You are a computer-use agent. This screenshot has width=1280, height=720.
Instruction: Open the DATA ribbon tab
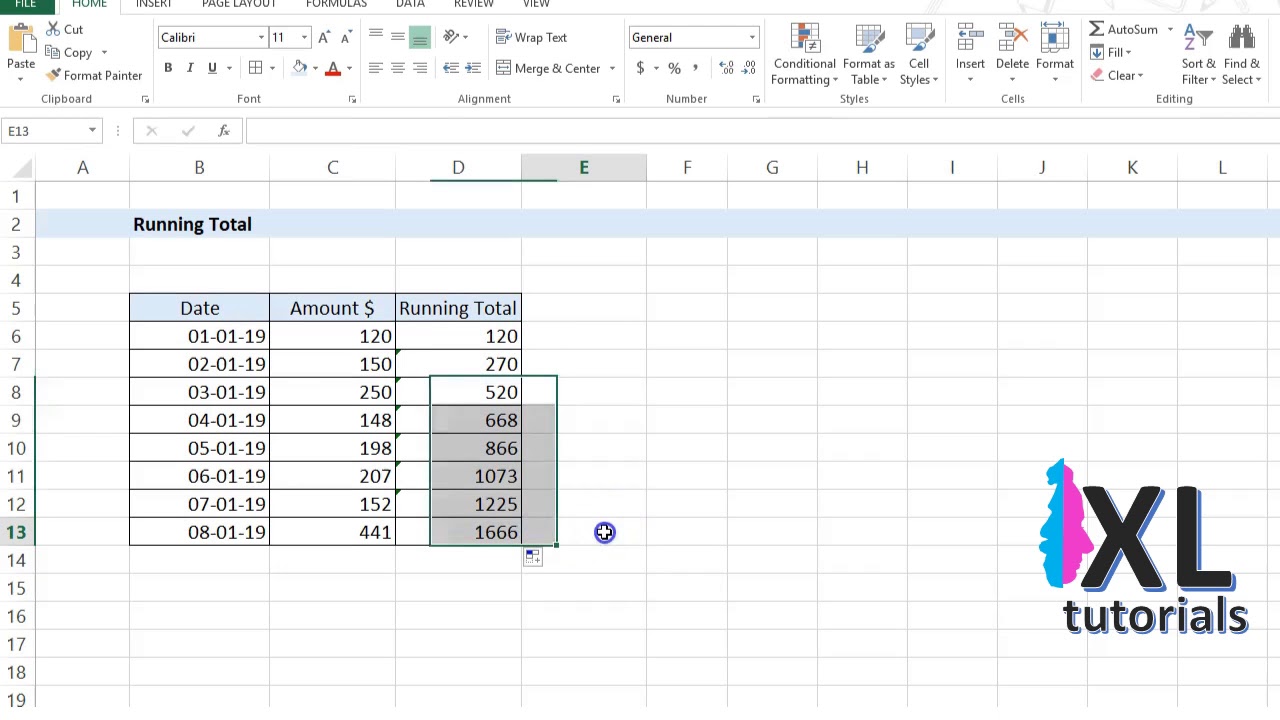click(x=410, y=4)
